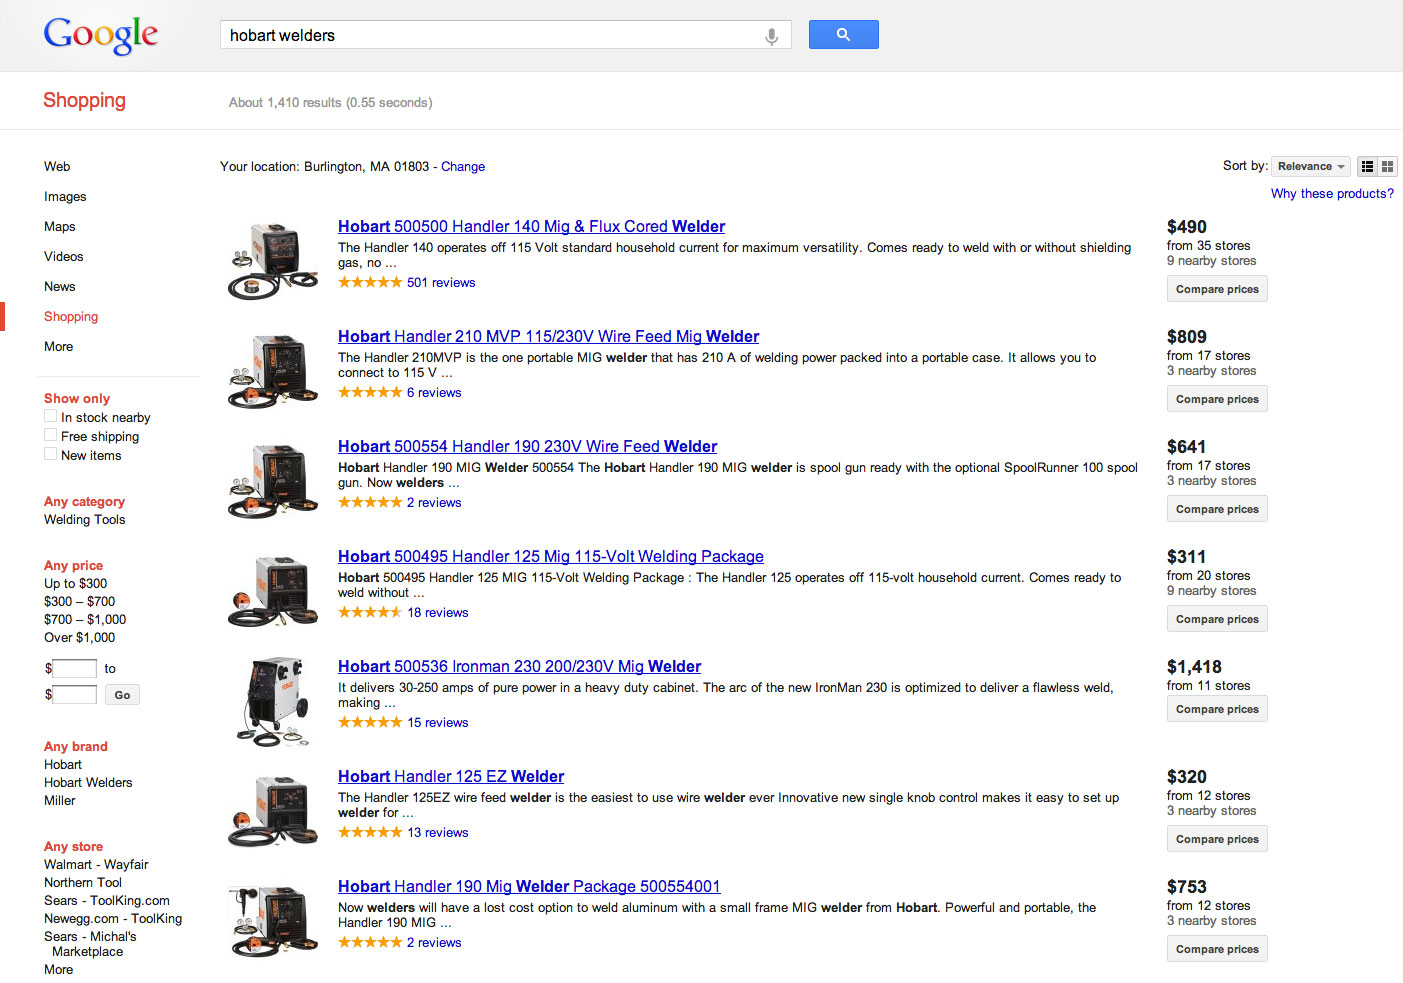Screen dimensions: 1403x983
Task: Open the 15 reviews link
Action: 438,723
